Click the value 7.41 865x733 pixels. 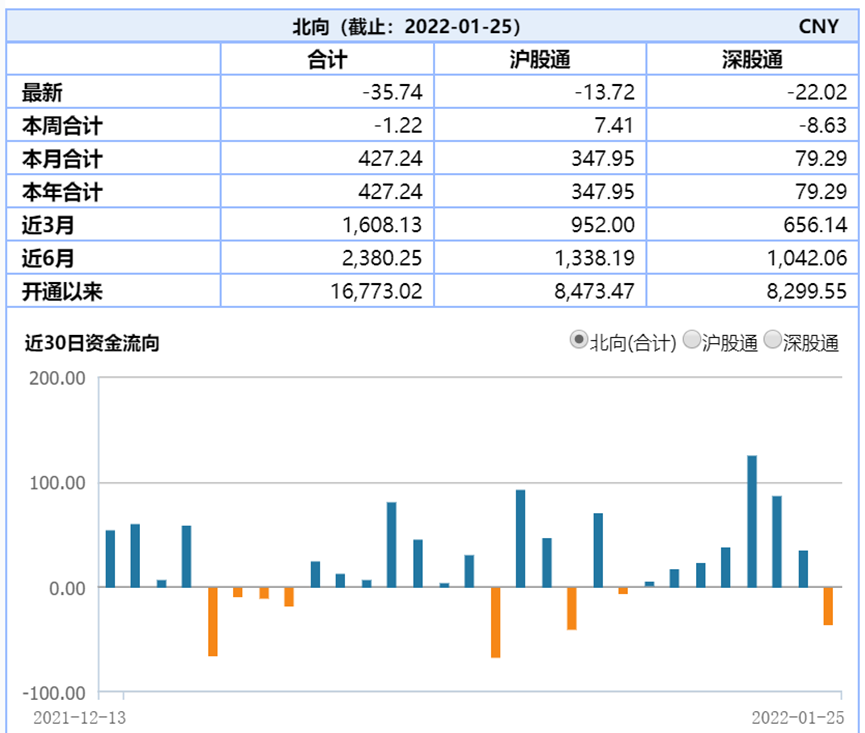(614, 125)
